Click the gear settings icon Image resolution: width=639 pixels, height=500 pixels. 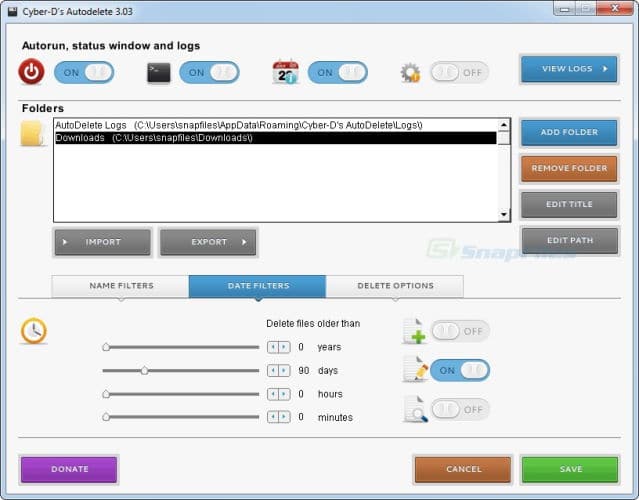[410, 73]
